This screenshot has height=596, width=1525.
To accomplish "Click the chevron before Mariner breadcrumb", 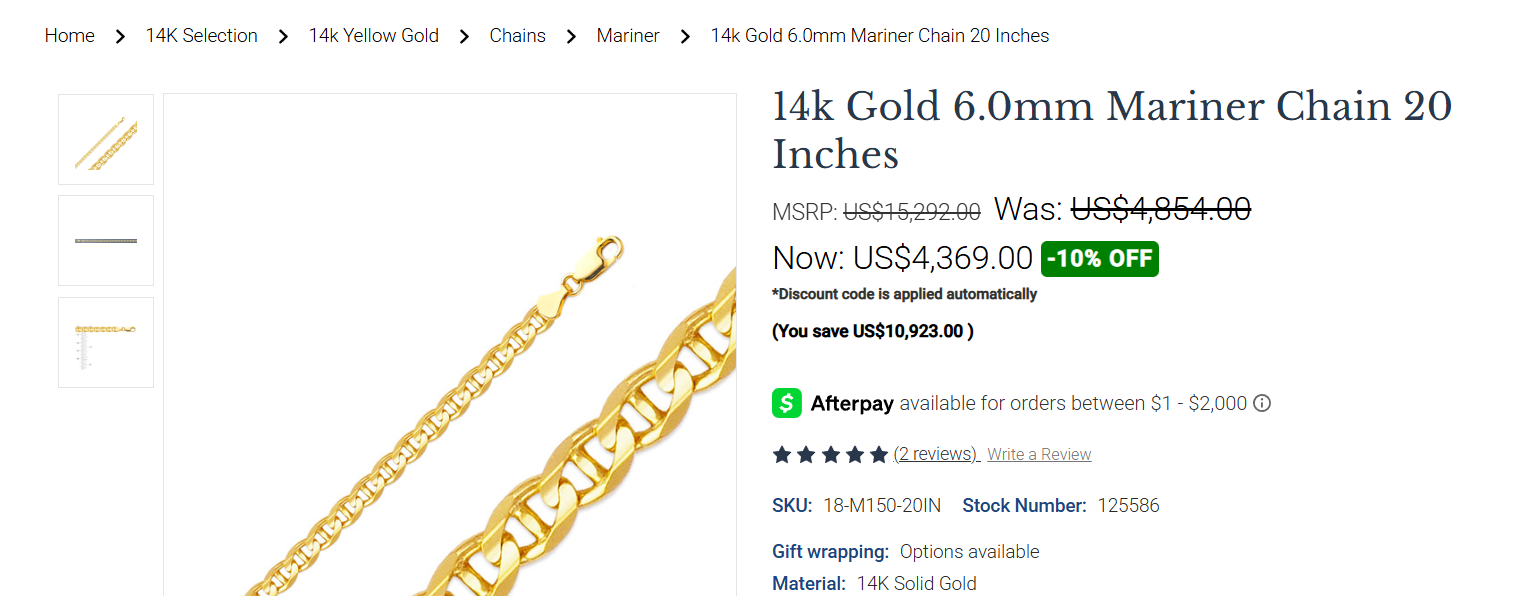I will [571, 36].
